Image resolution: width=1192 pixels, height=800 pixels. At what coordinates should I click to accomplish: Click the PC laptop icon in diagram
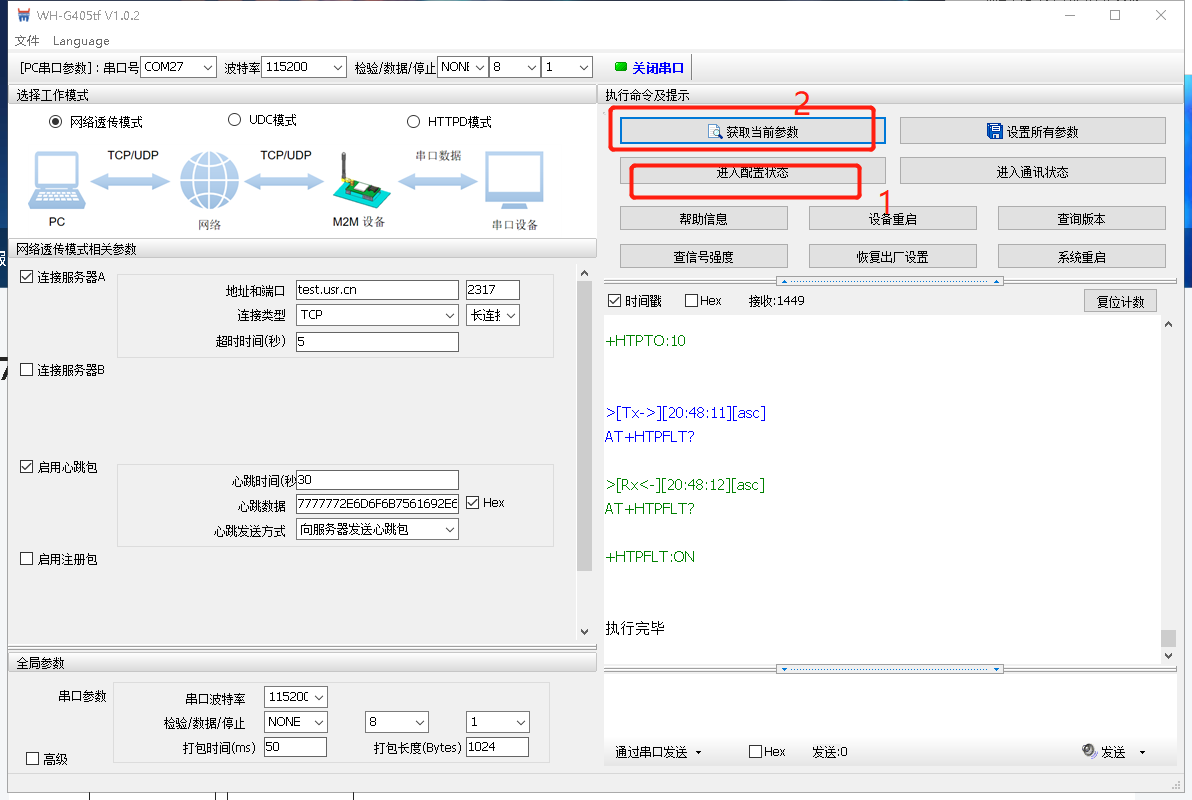click(x=55, y=182)
